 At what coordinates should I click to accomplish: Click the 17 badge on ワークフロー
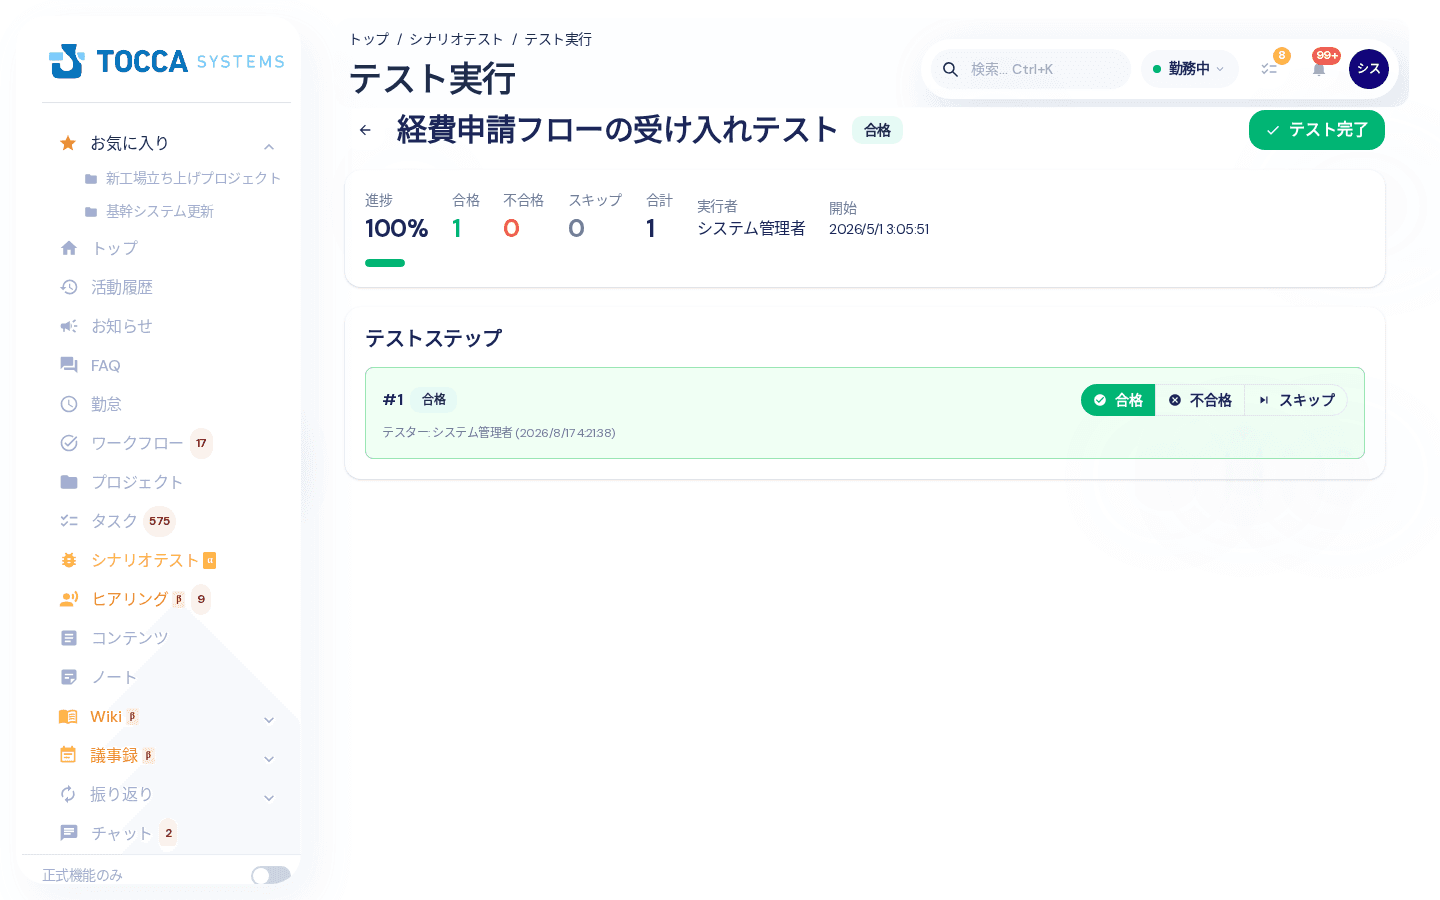point(201,443)
